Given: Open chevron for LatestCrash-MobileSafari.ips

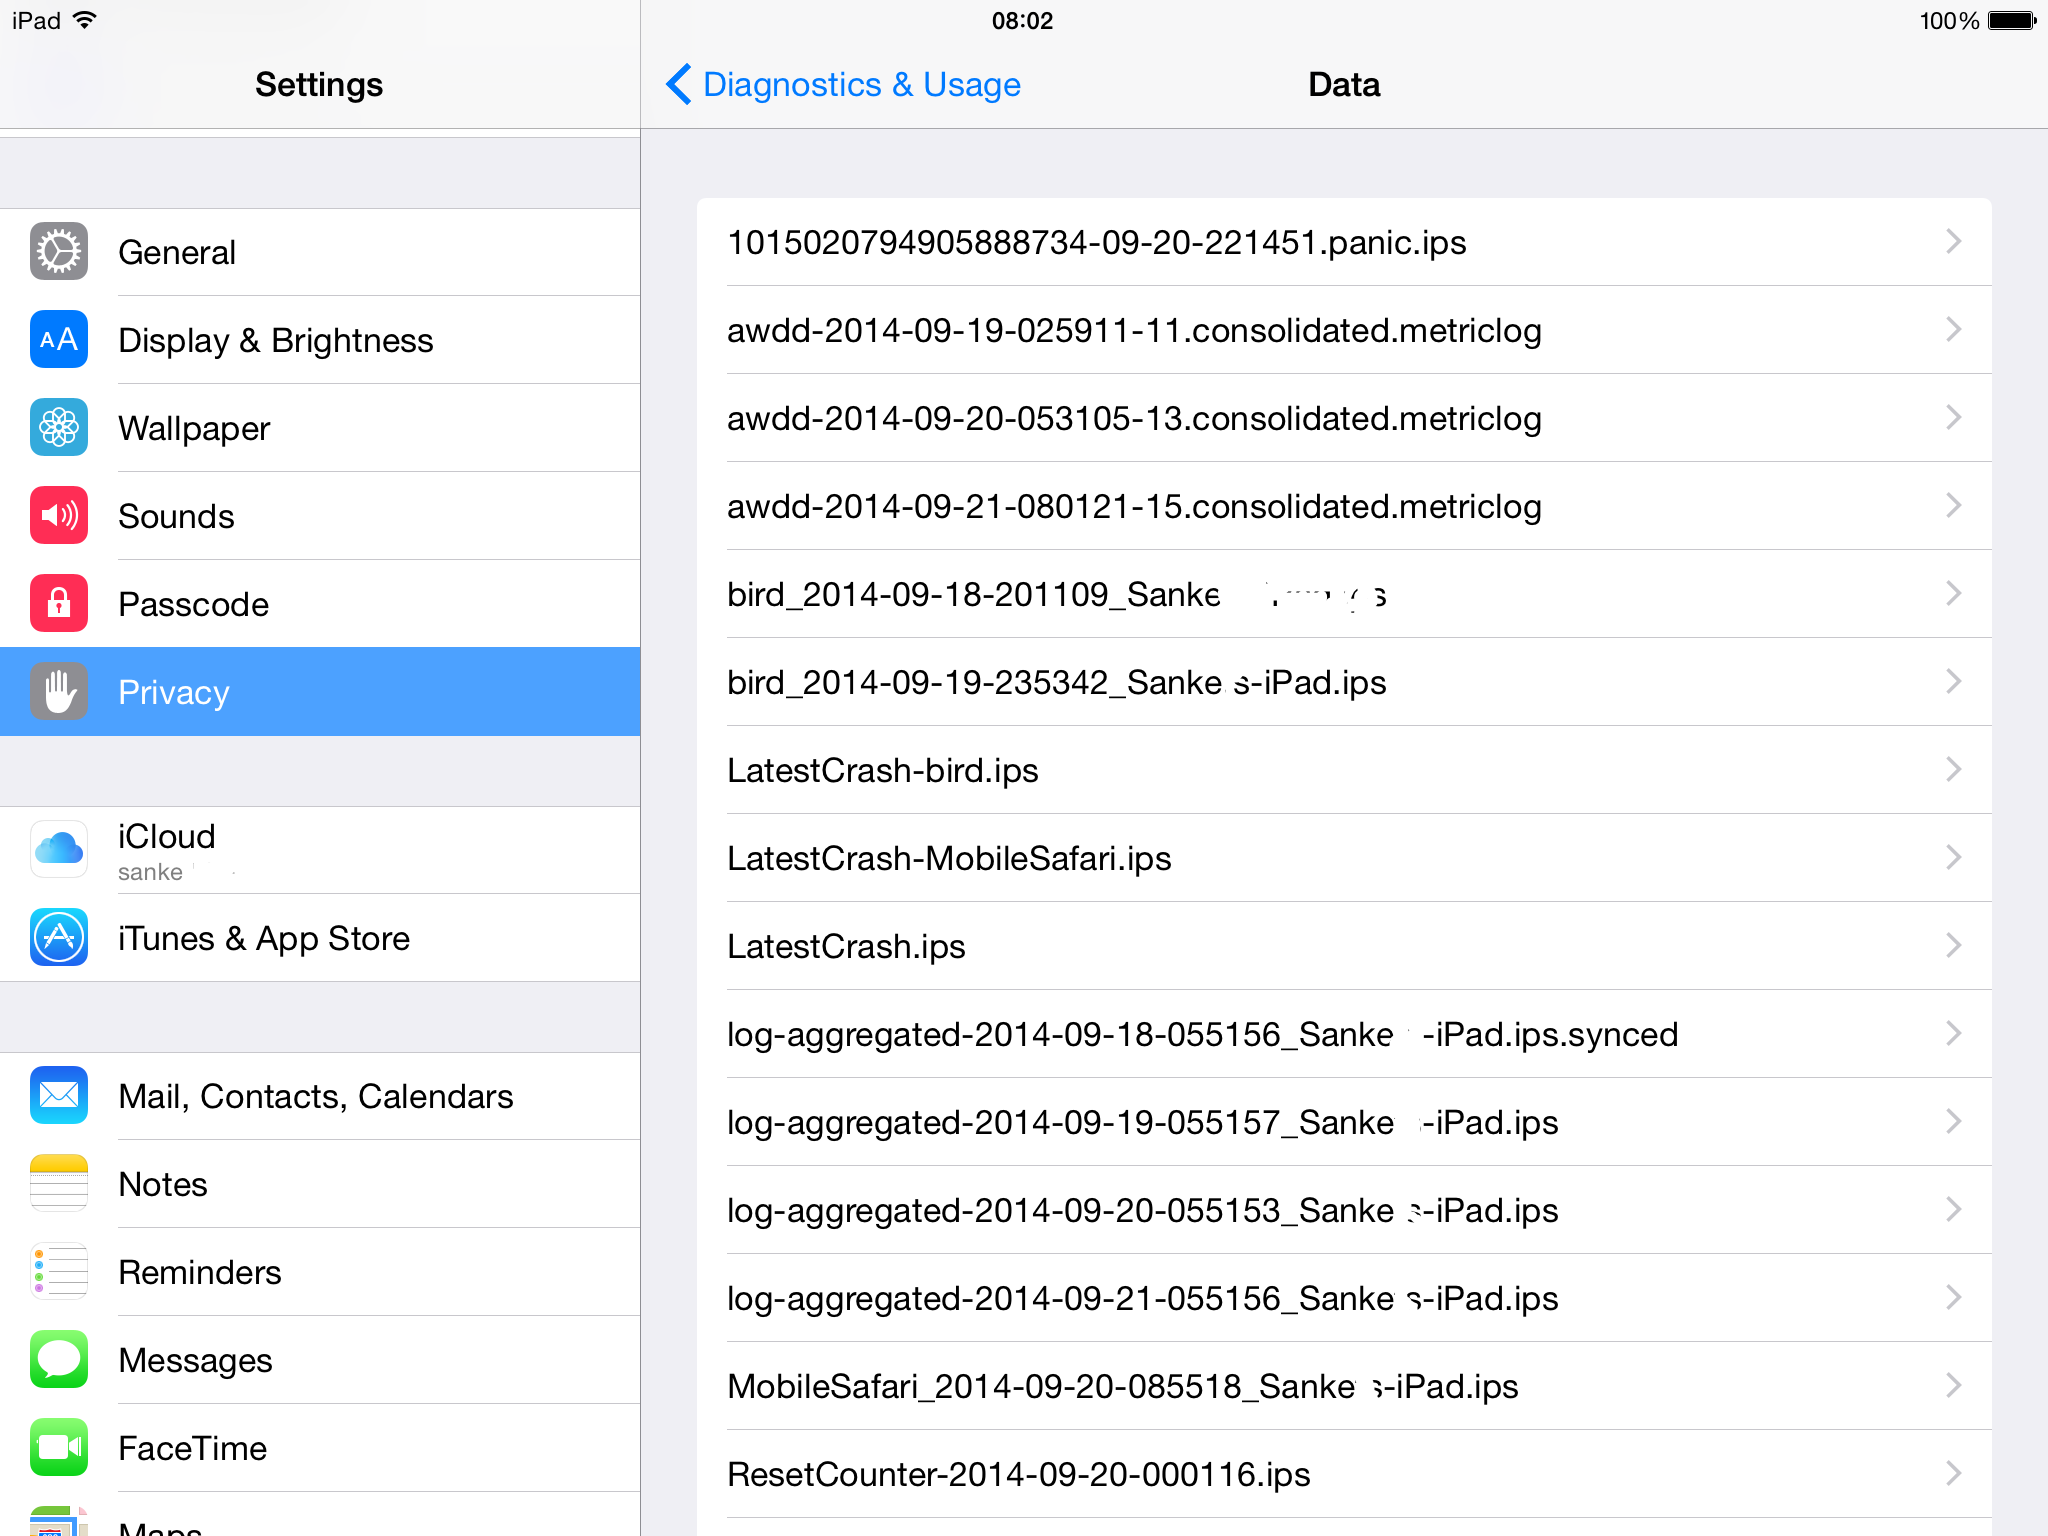Looking at the screenshot, I should pos(1953,858).
